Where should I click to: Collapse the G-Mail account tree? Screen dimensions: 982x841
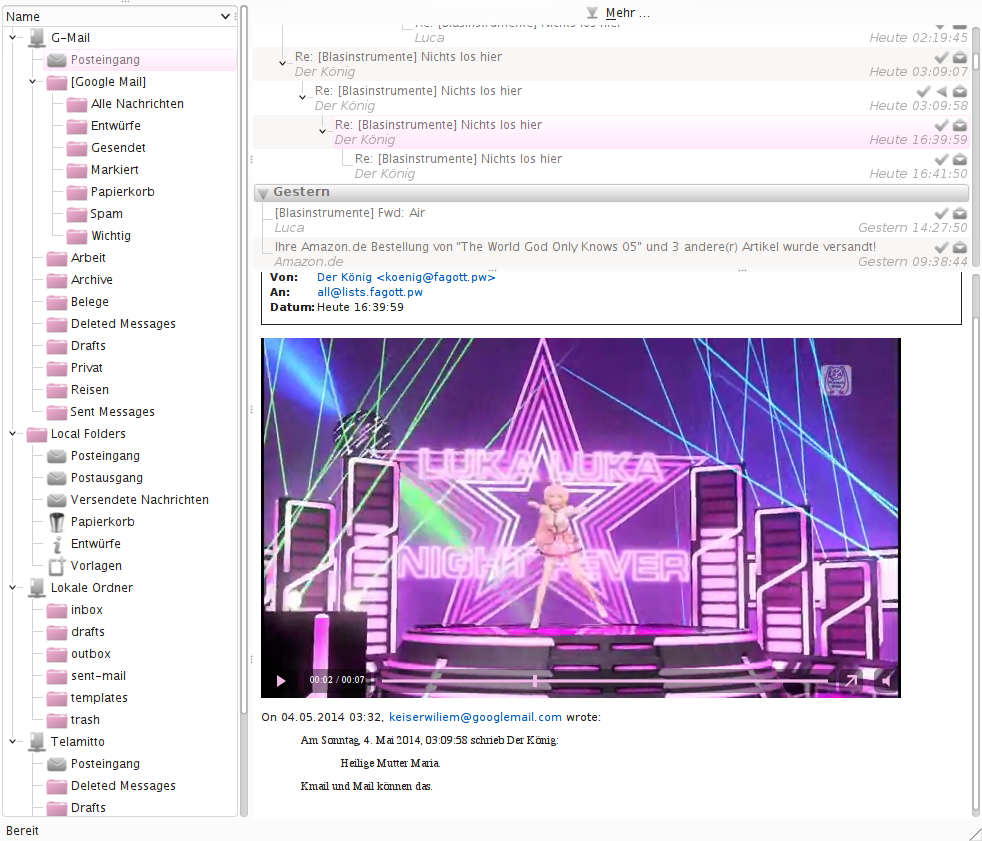click(13, 38)
